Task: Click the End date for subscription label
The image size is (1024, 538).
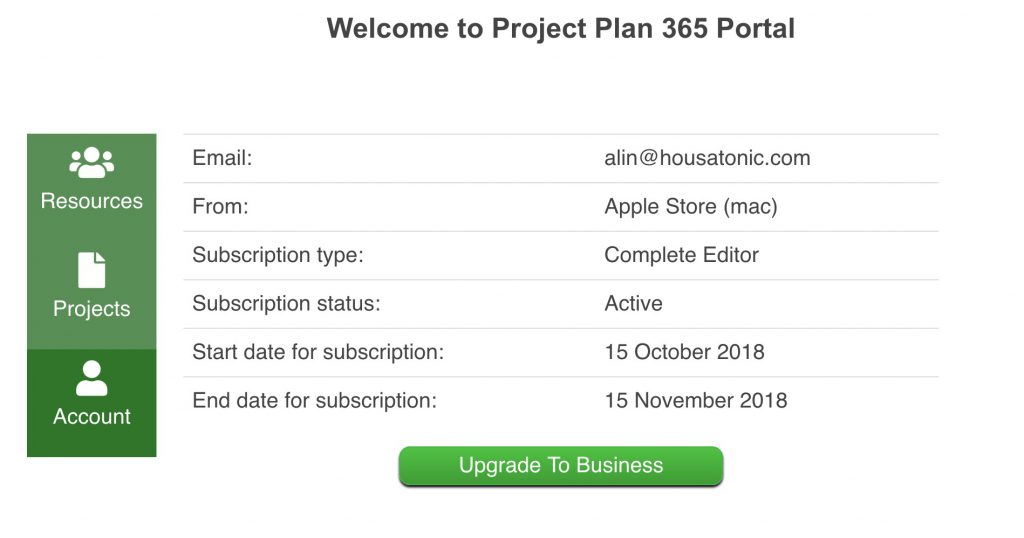Action: 314,400
